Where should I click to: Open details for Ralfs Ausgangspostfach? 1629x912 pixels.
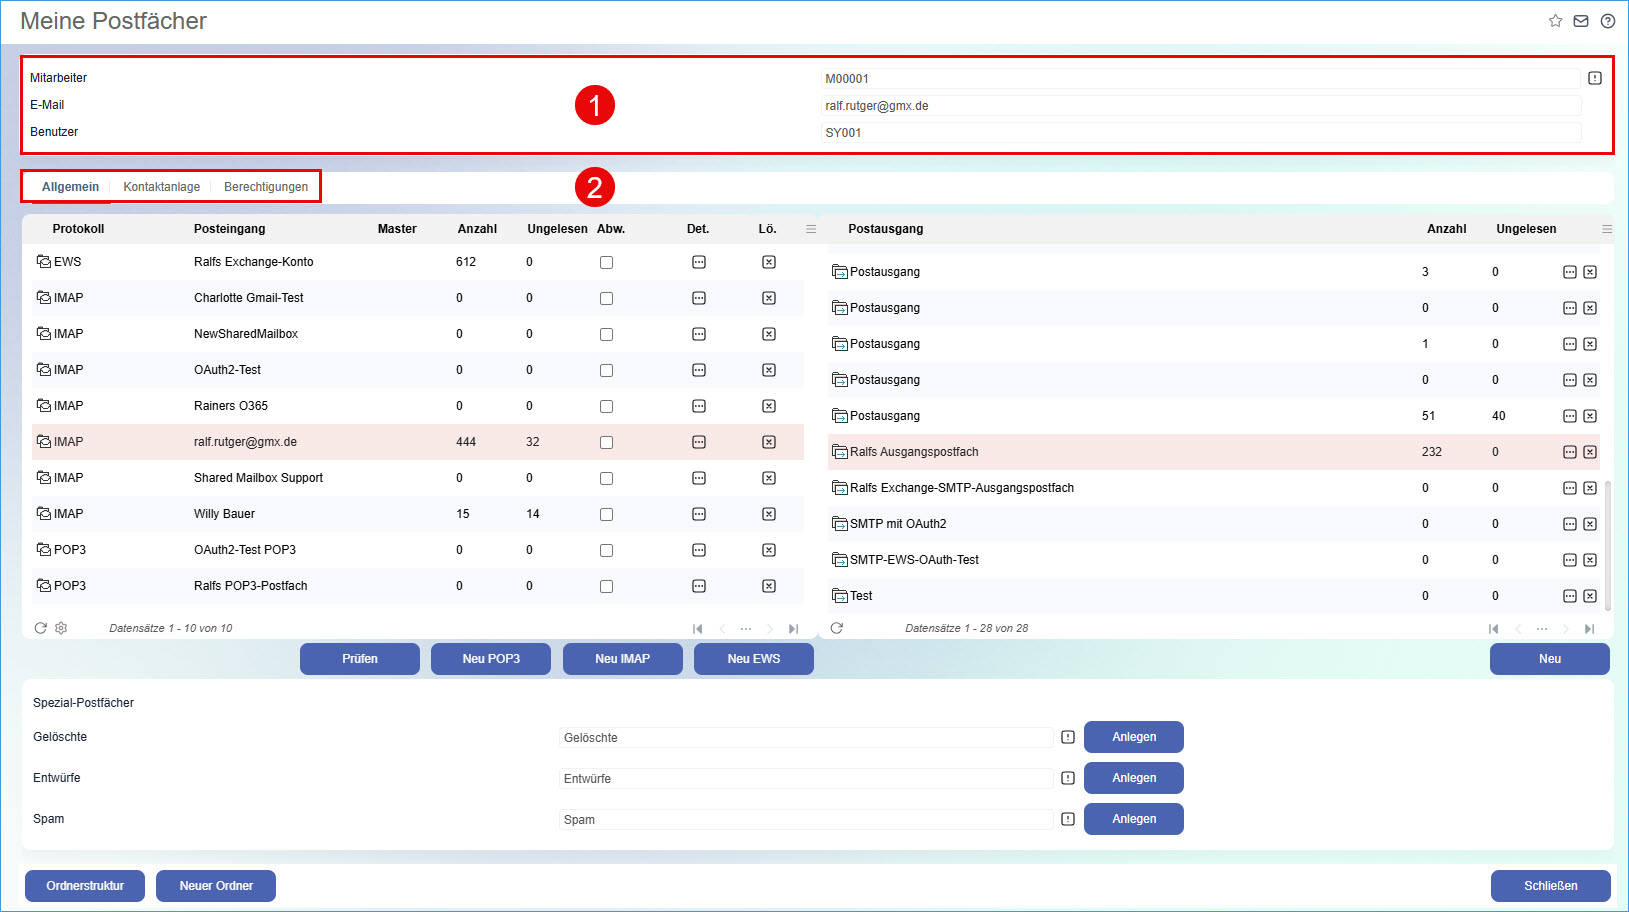point(1570,452)
